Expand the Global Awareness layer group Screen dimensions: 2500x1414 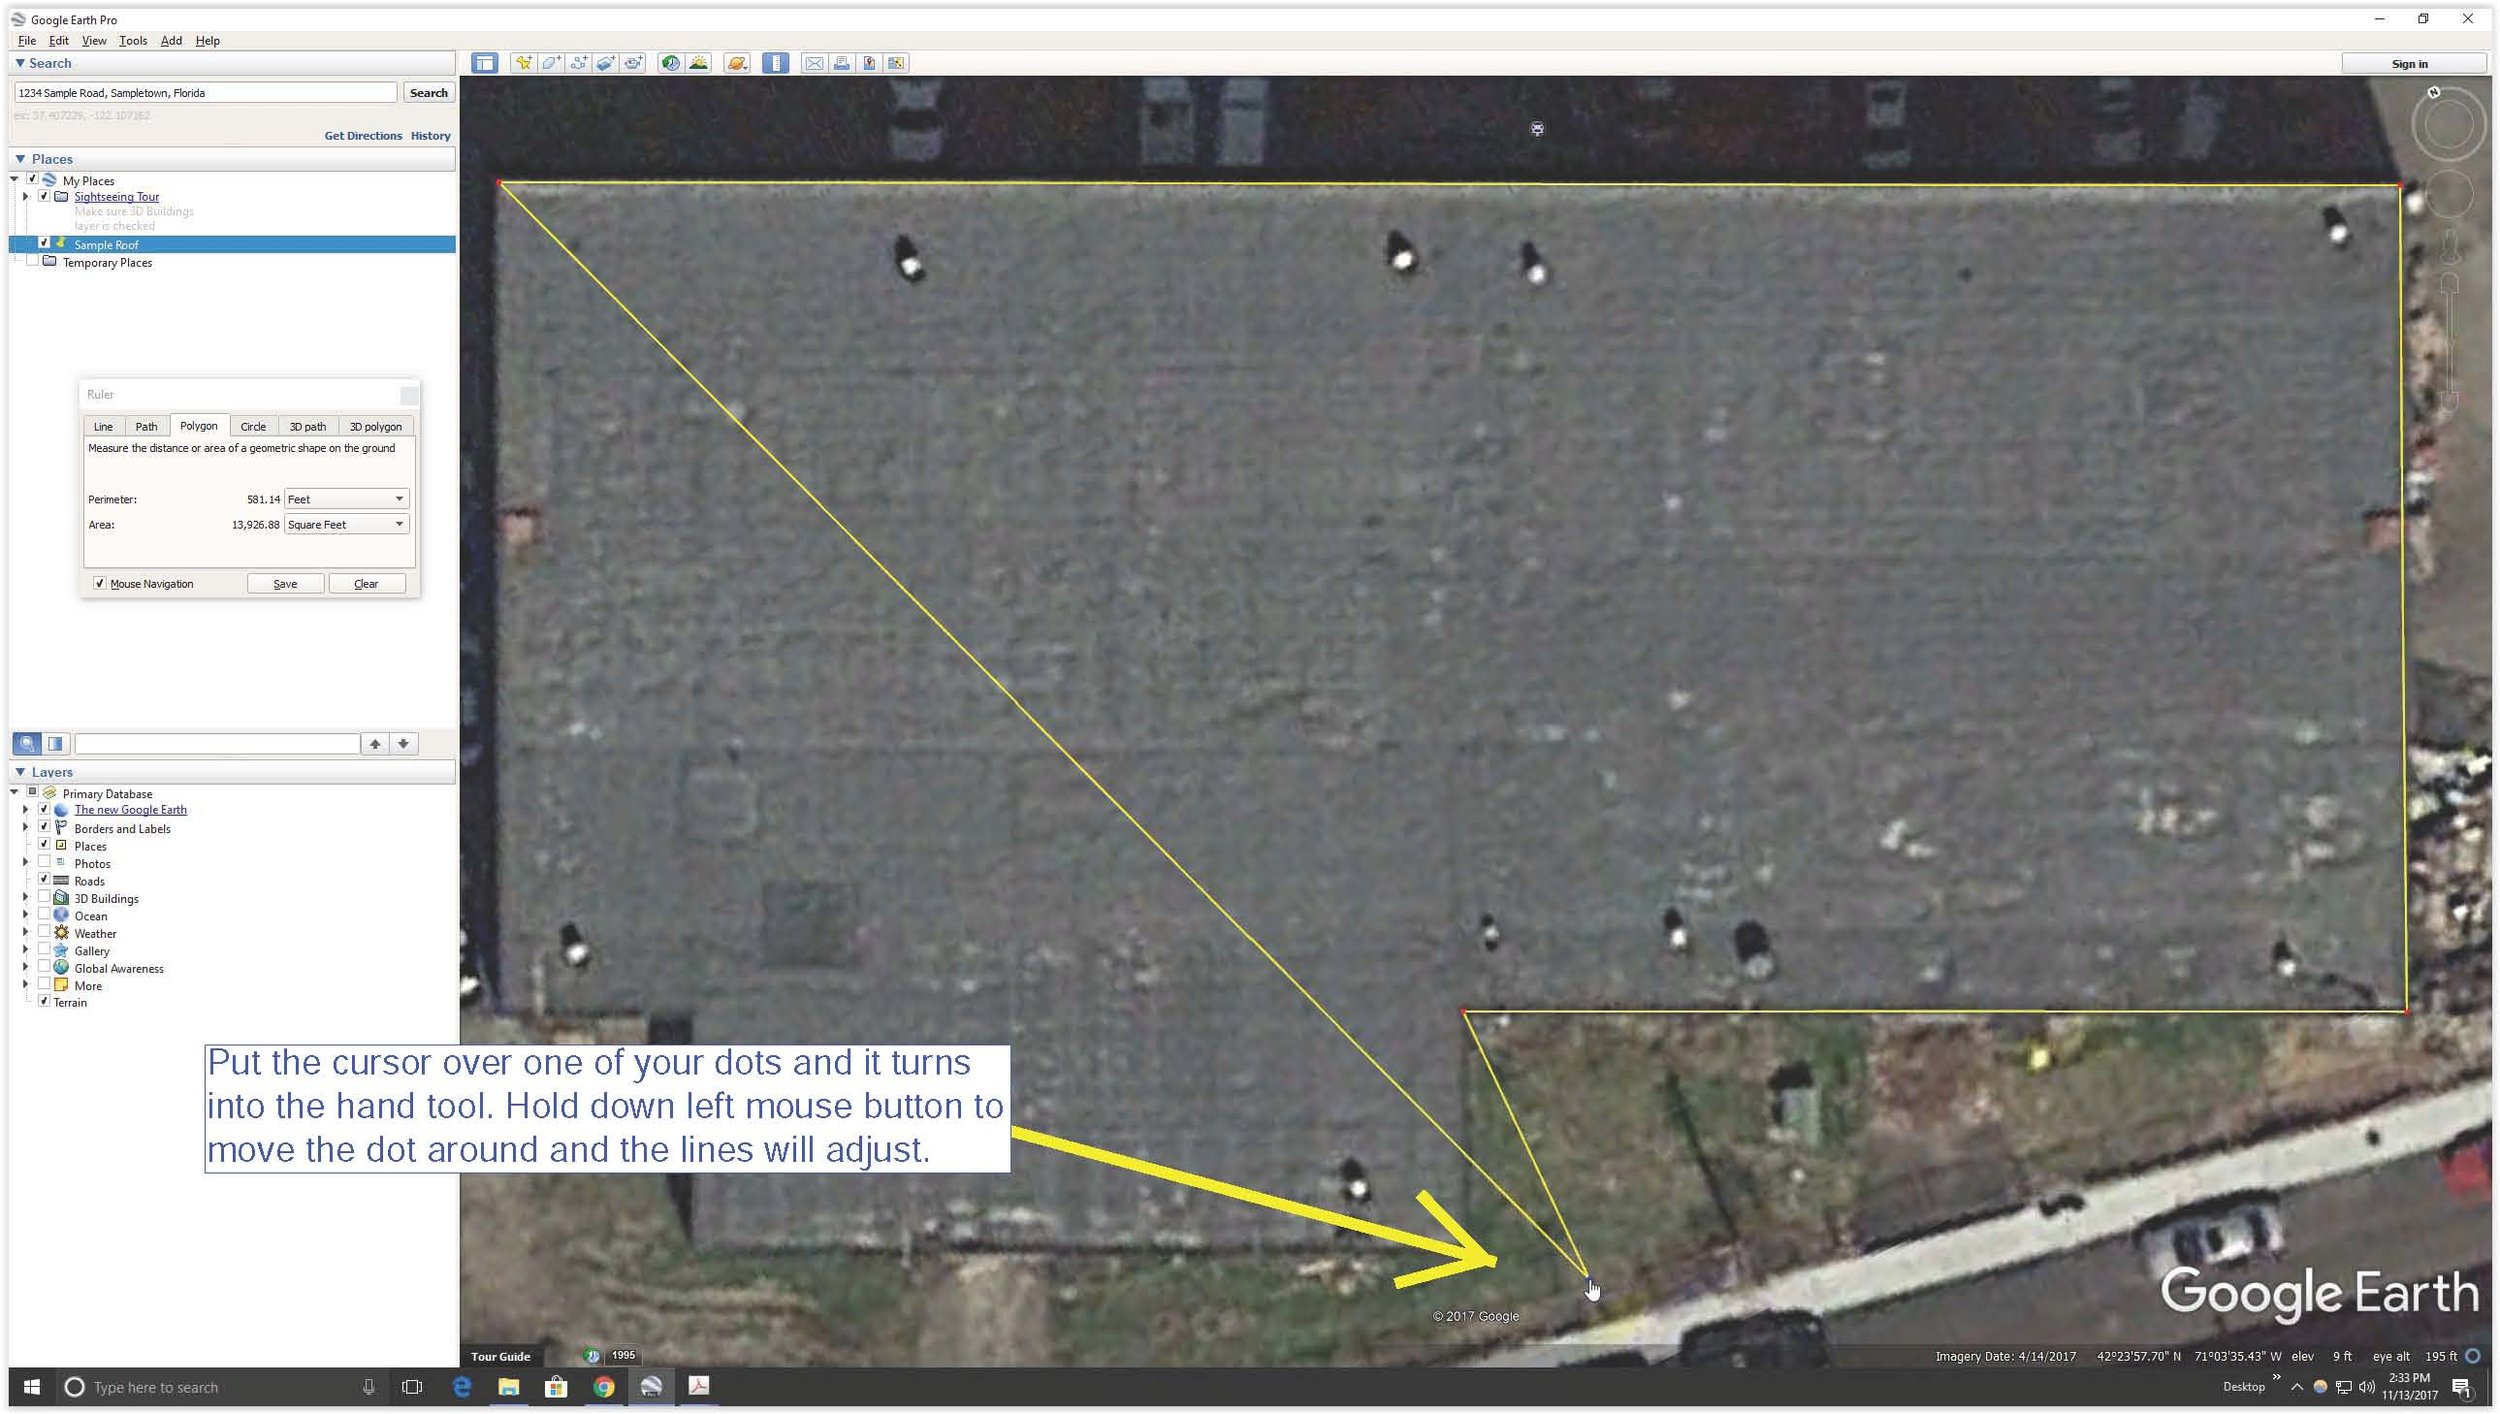(26, 968)
